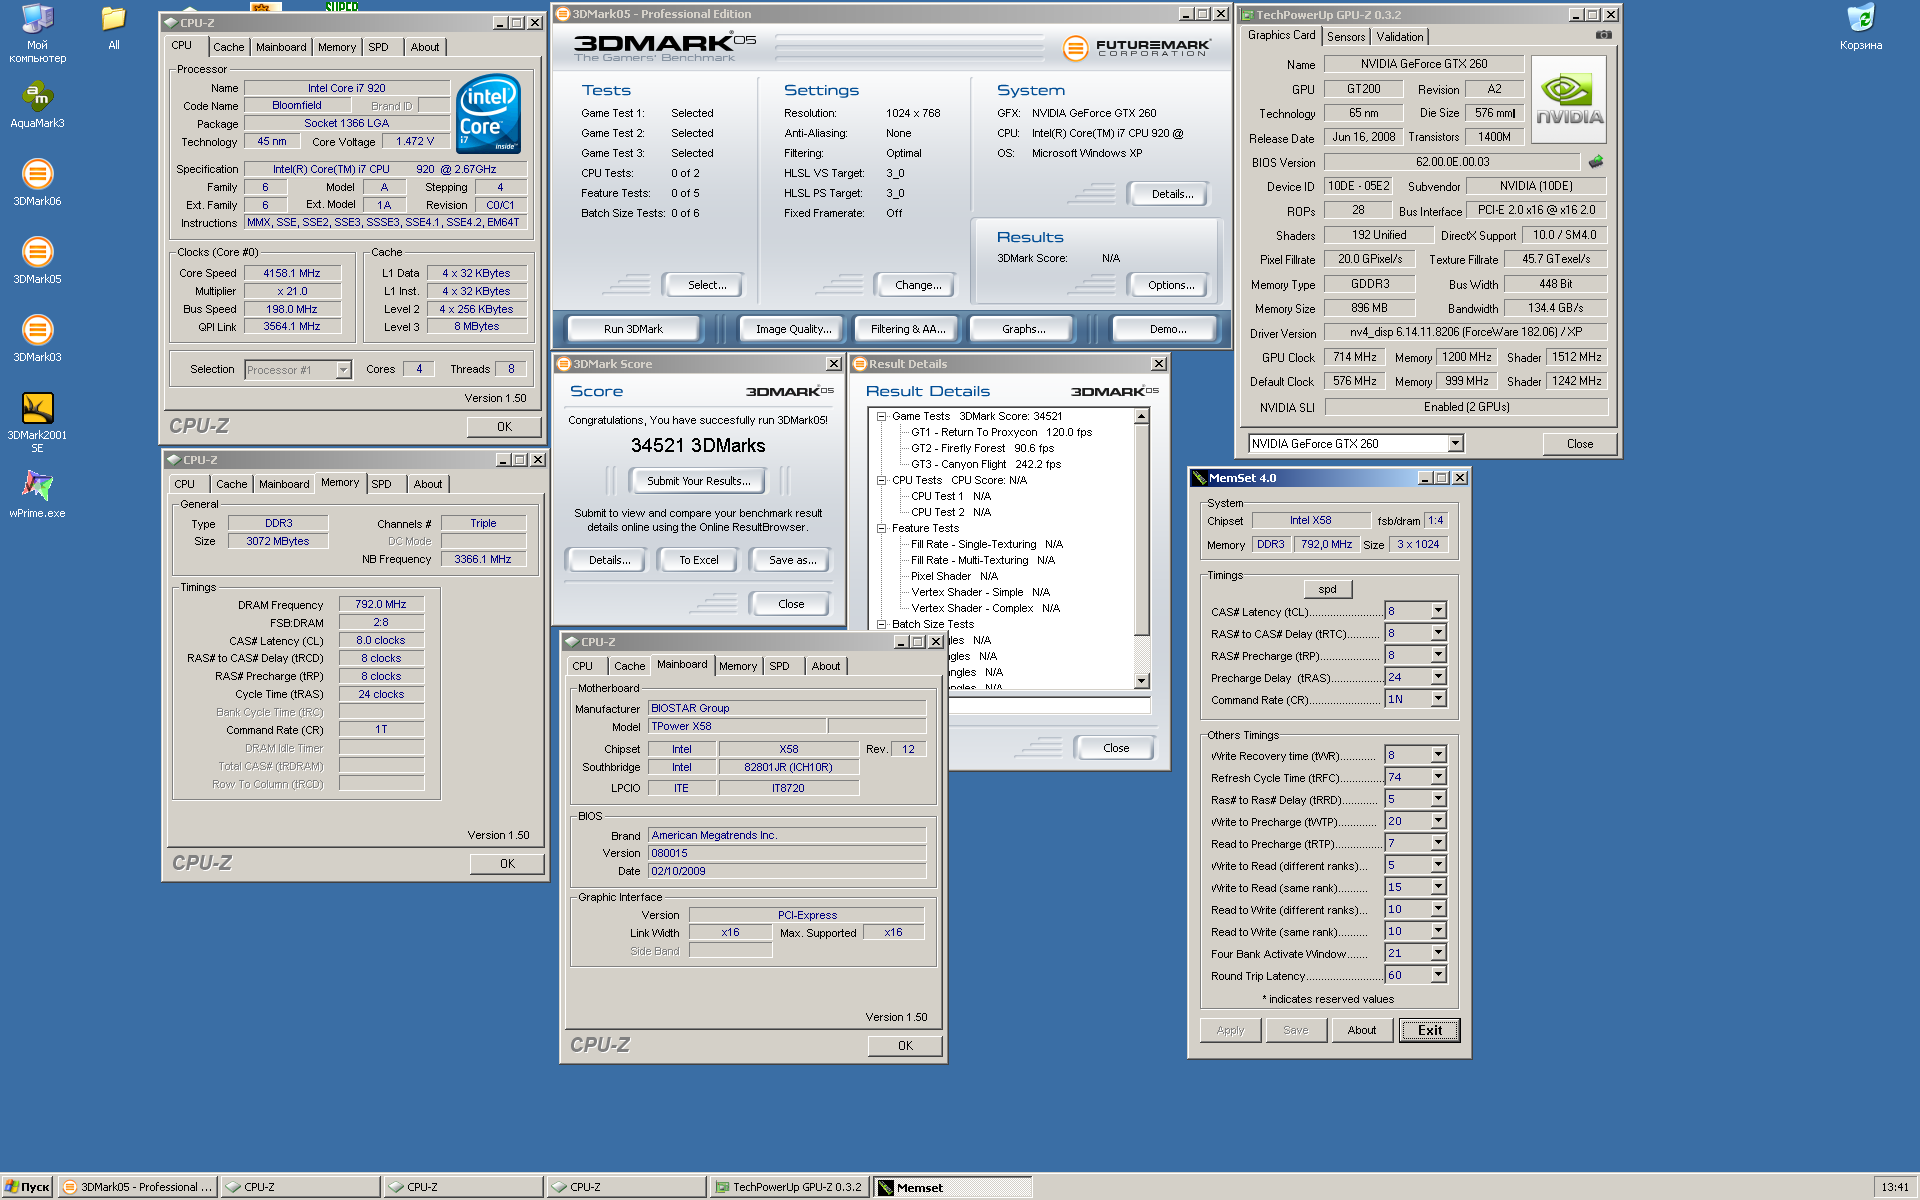Click the About button in MemSet

pyautogui.click(x=1361, y=1030)
